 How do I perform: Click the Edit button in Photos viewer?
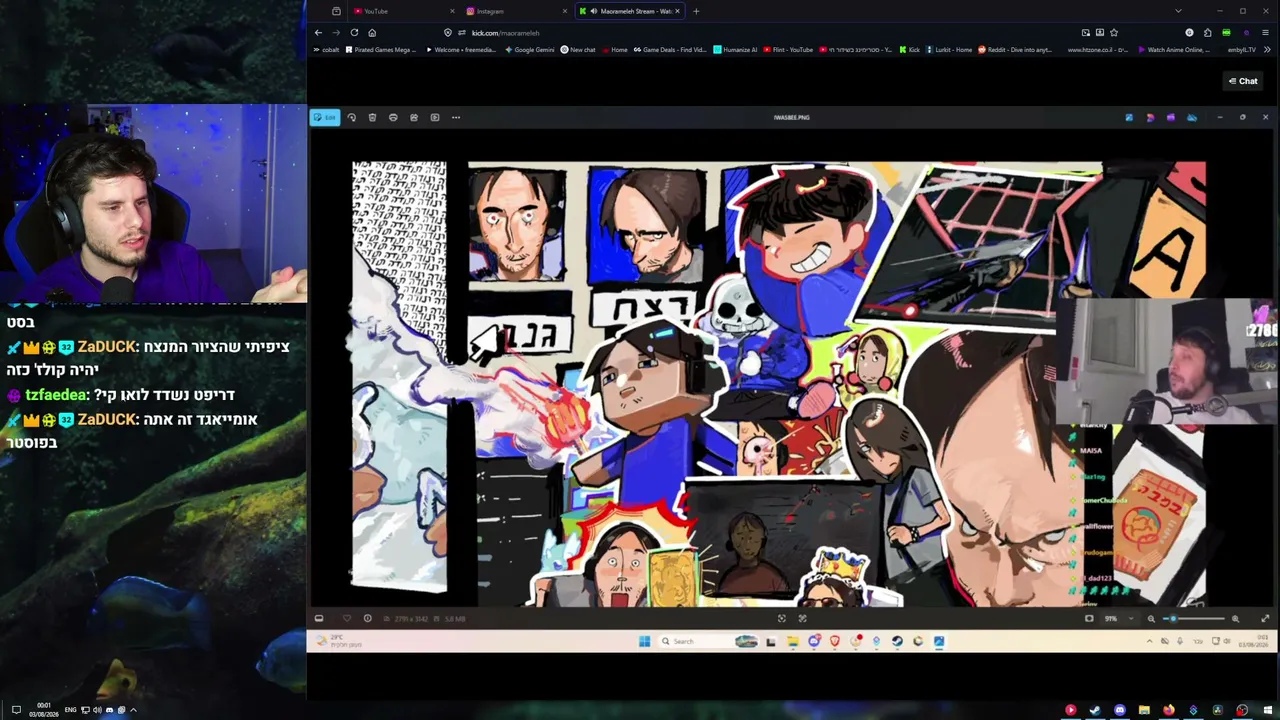tap(325, 118)
